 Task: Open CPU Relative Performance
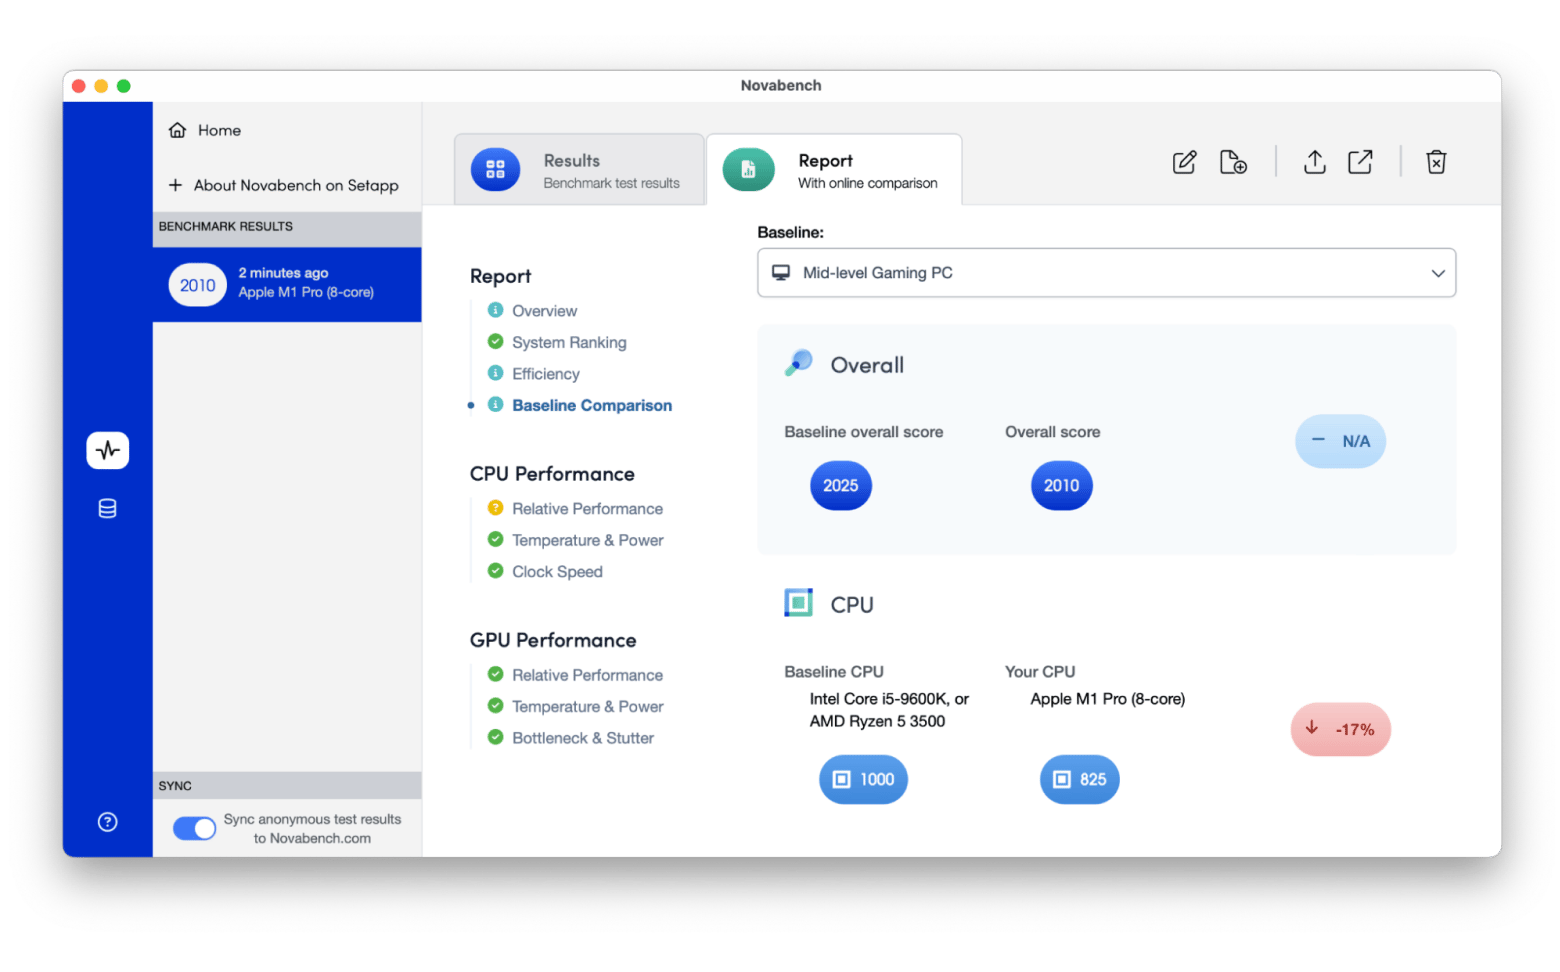pos(587,509)
